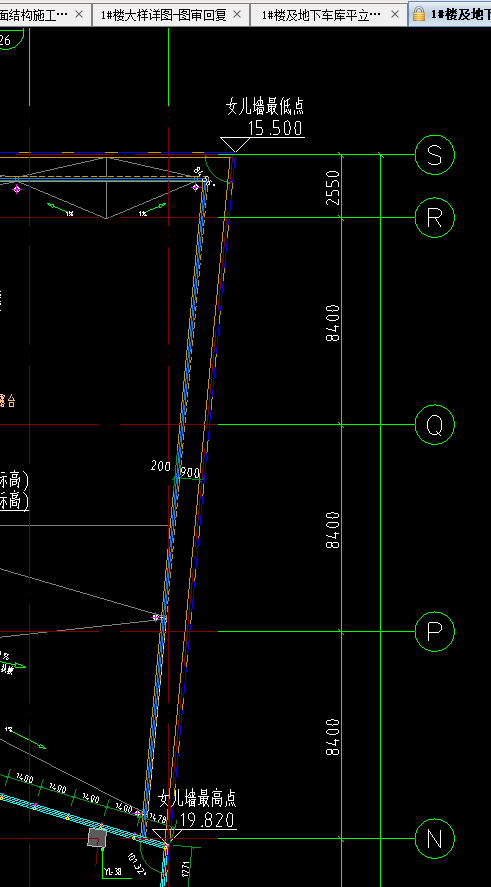Switch to the 1#楼大样详图-图审回复 tab
The width and height of the screenshot is (491, 887).
(169, 14)
